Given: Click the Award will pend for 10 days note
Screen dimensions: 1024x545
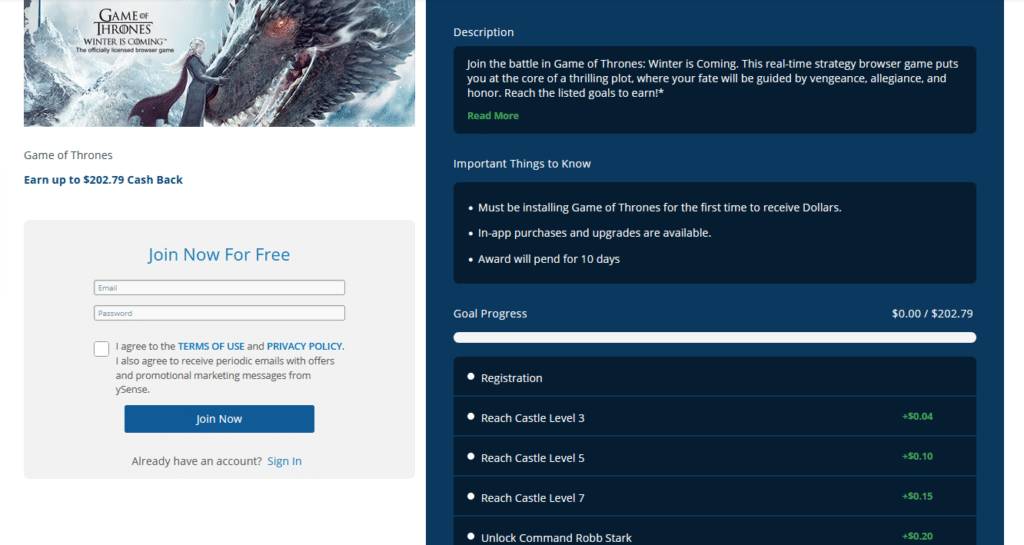Looking at the screenshot, I should click(549, 259).
